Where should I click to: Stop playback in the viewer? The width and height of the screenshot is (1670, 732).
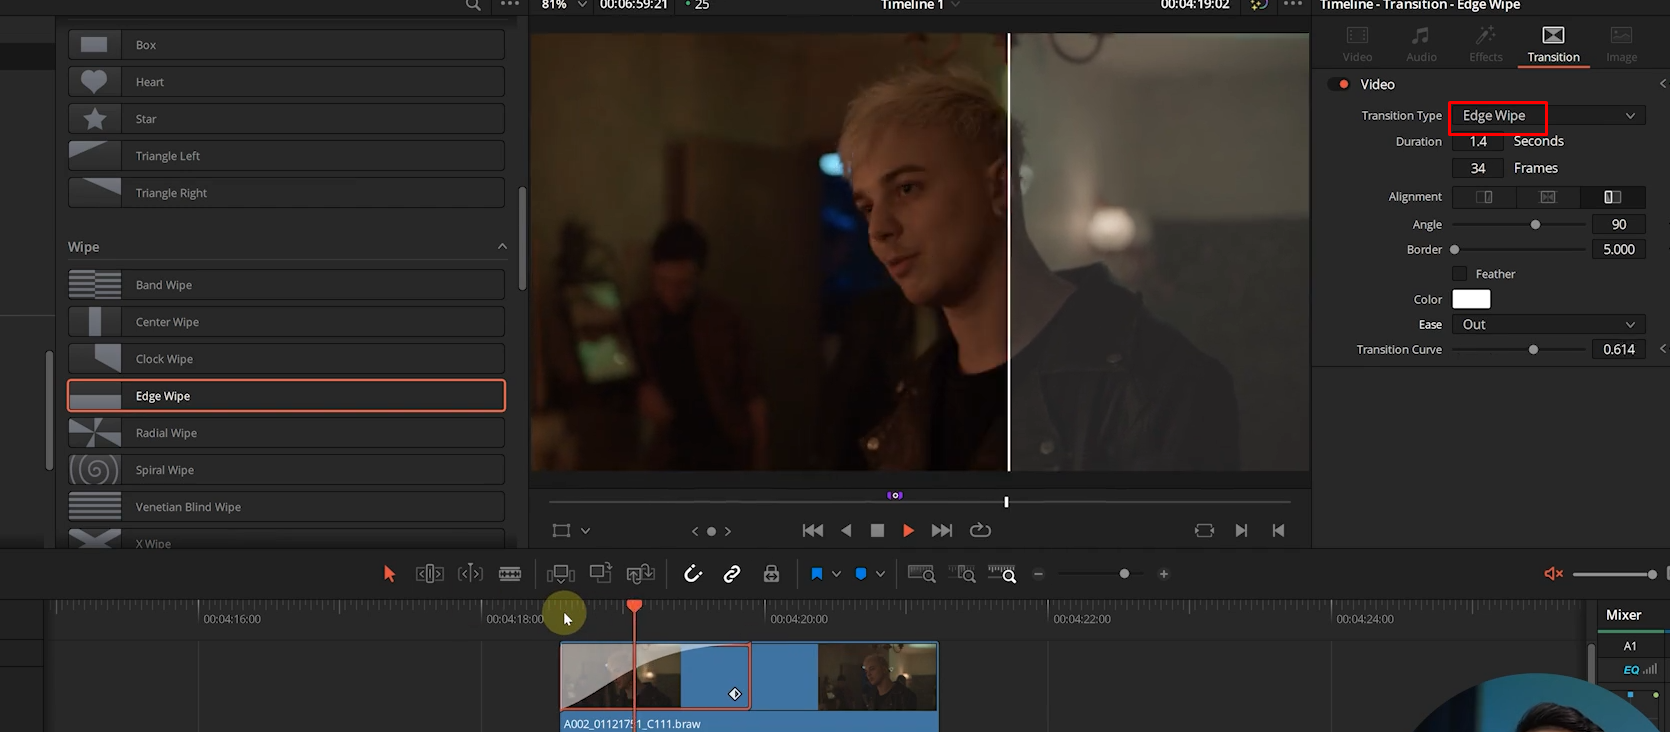tap(877, 531)
